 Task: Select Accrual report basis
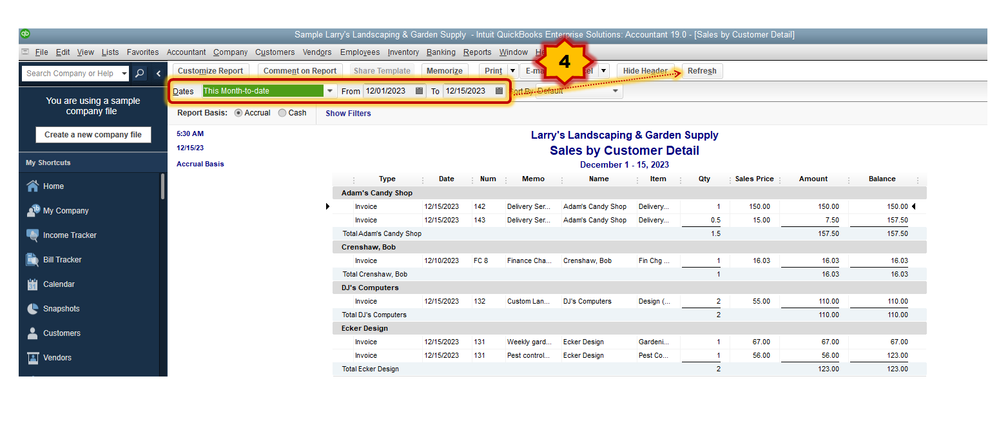coord(239,113)
